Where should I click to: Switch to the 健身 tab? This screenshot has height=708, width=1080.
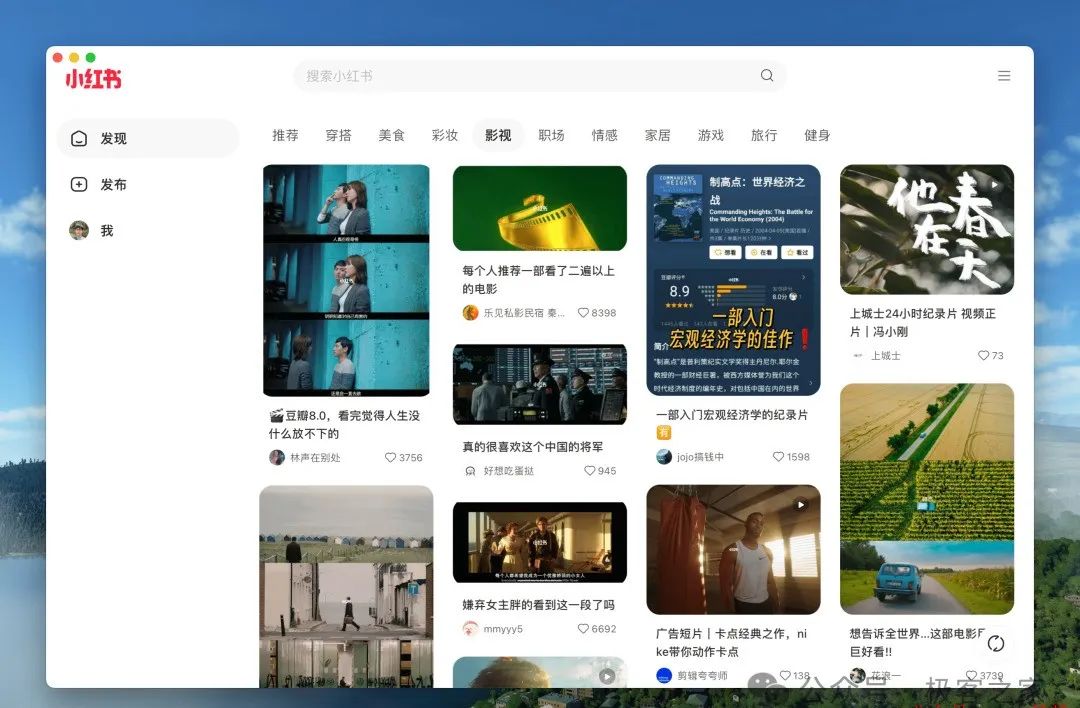817,135
